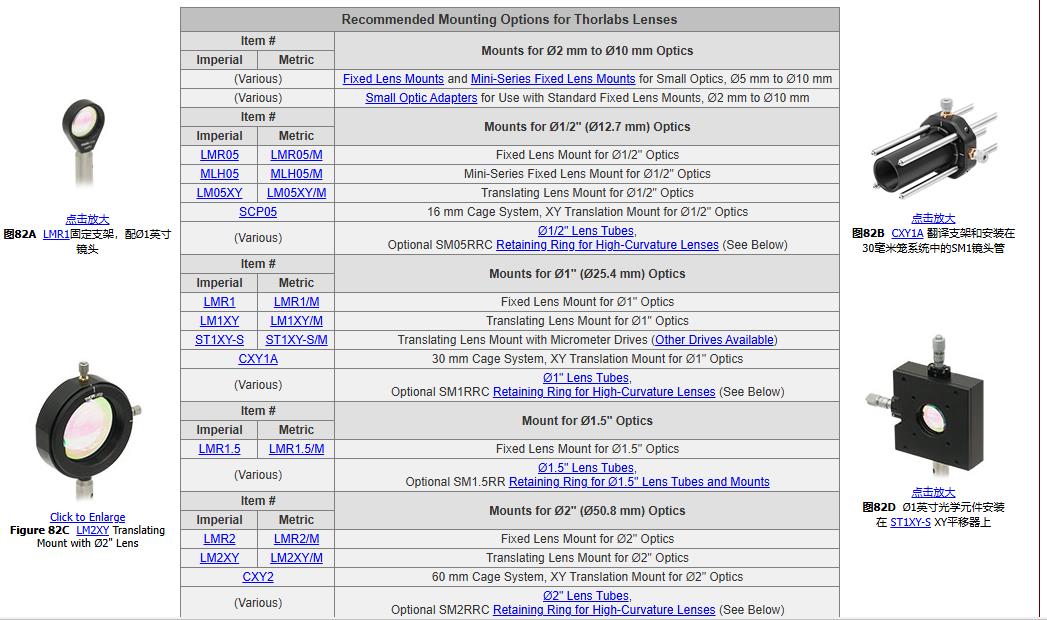Open the ST1XY-S link in the table
This screenshot has width=1047, height=620.
tap(219, 340)
